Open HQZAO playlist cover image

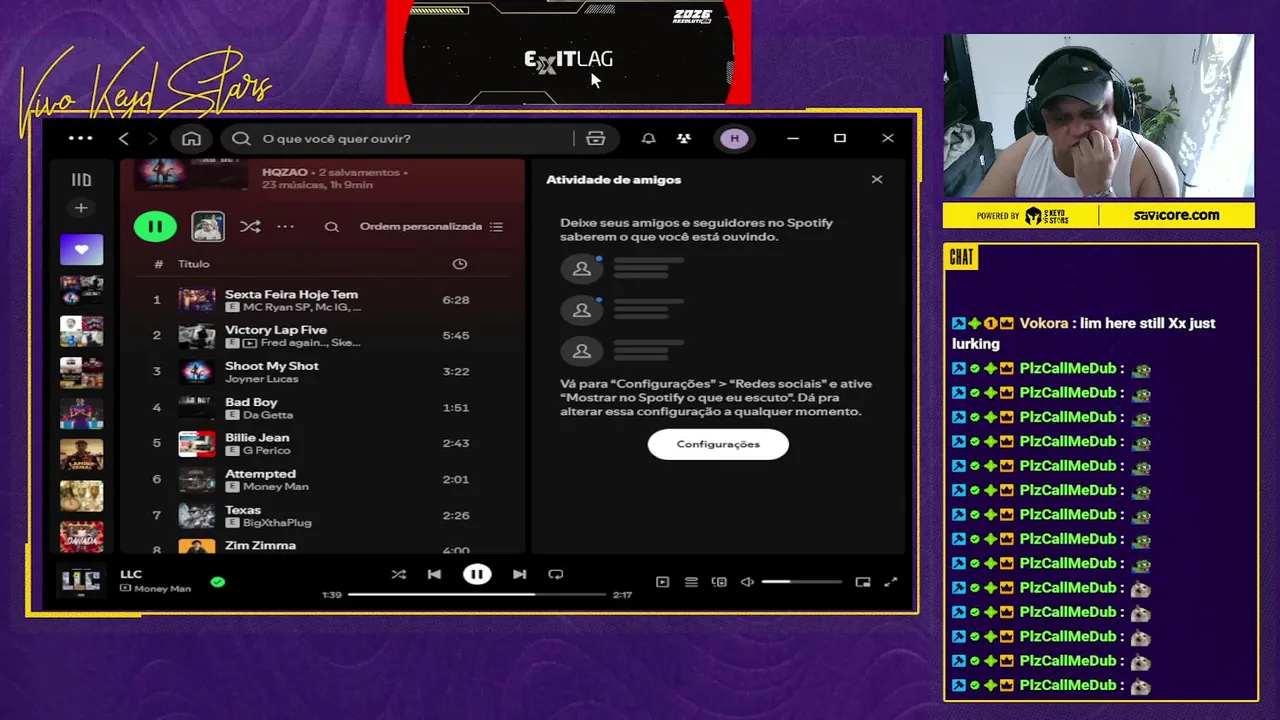[192, 174]
